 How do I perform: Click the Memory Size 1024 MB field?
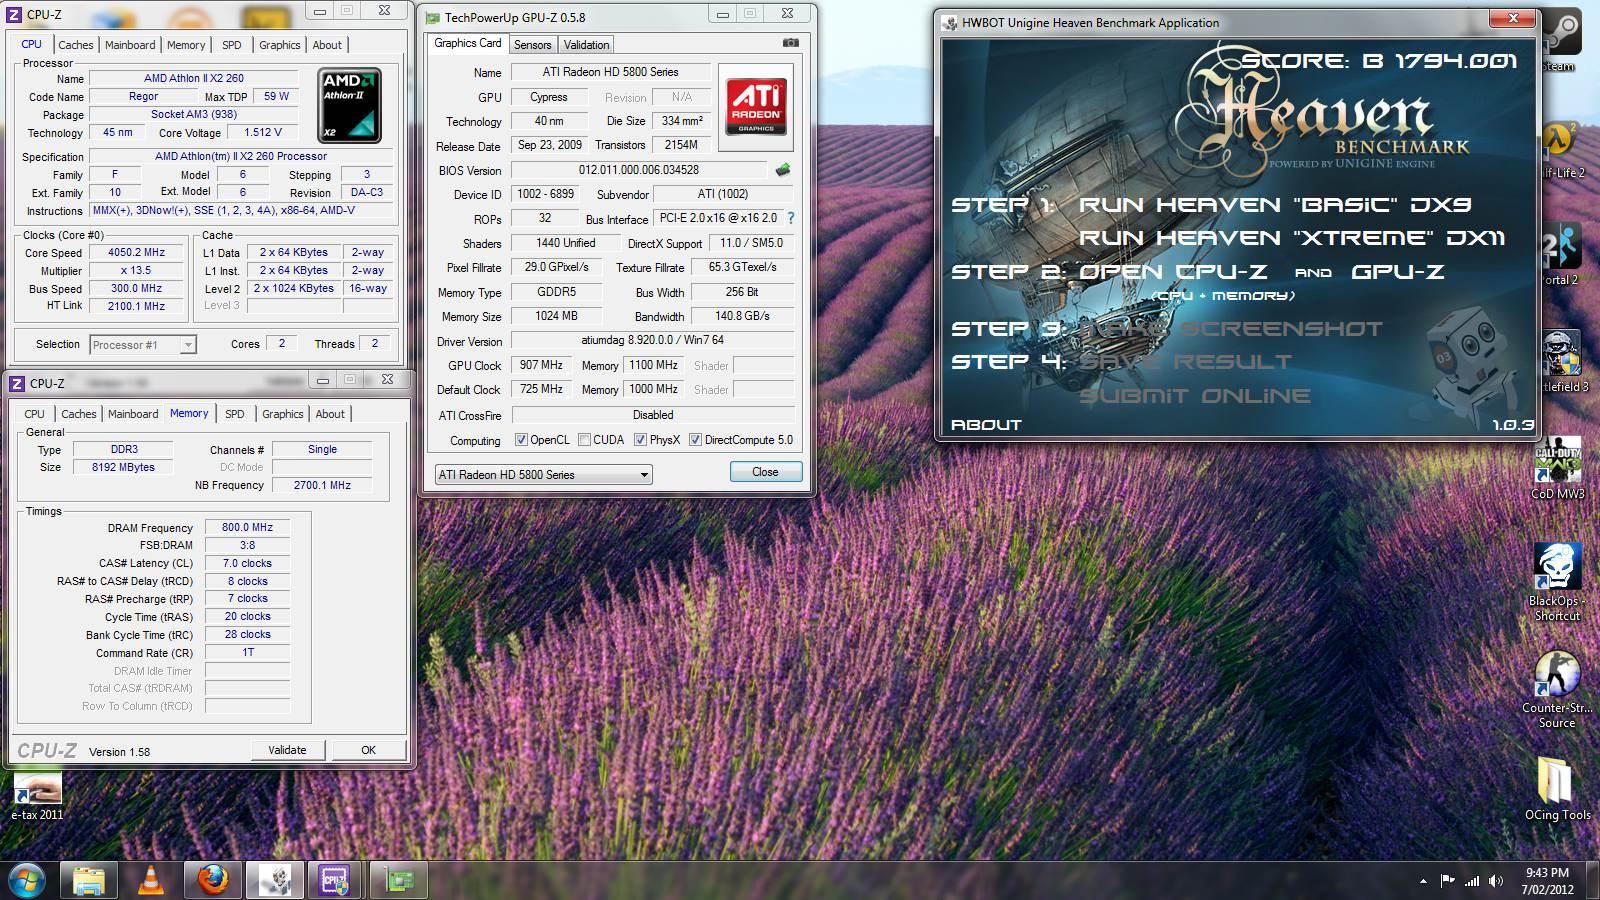coord(557,316)
